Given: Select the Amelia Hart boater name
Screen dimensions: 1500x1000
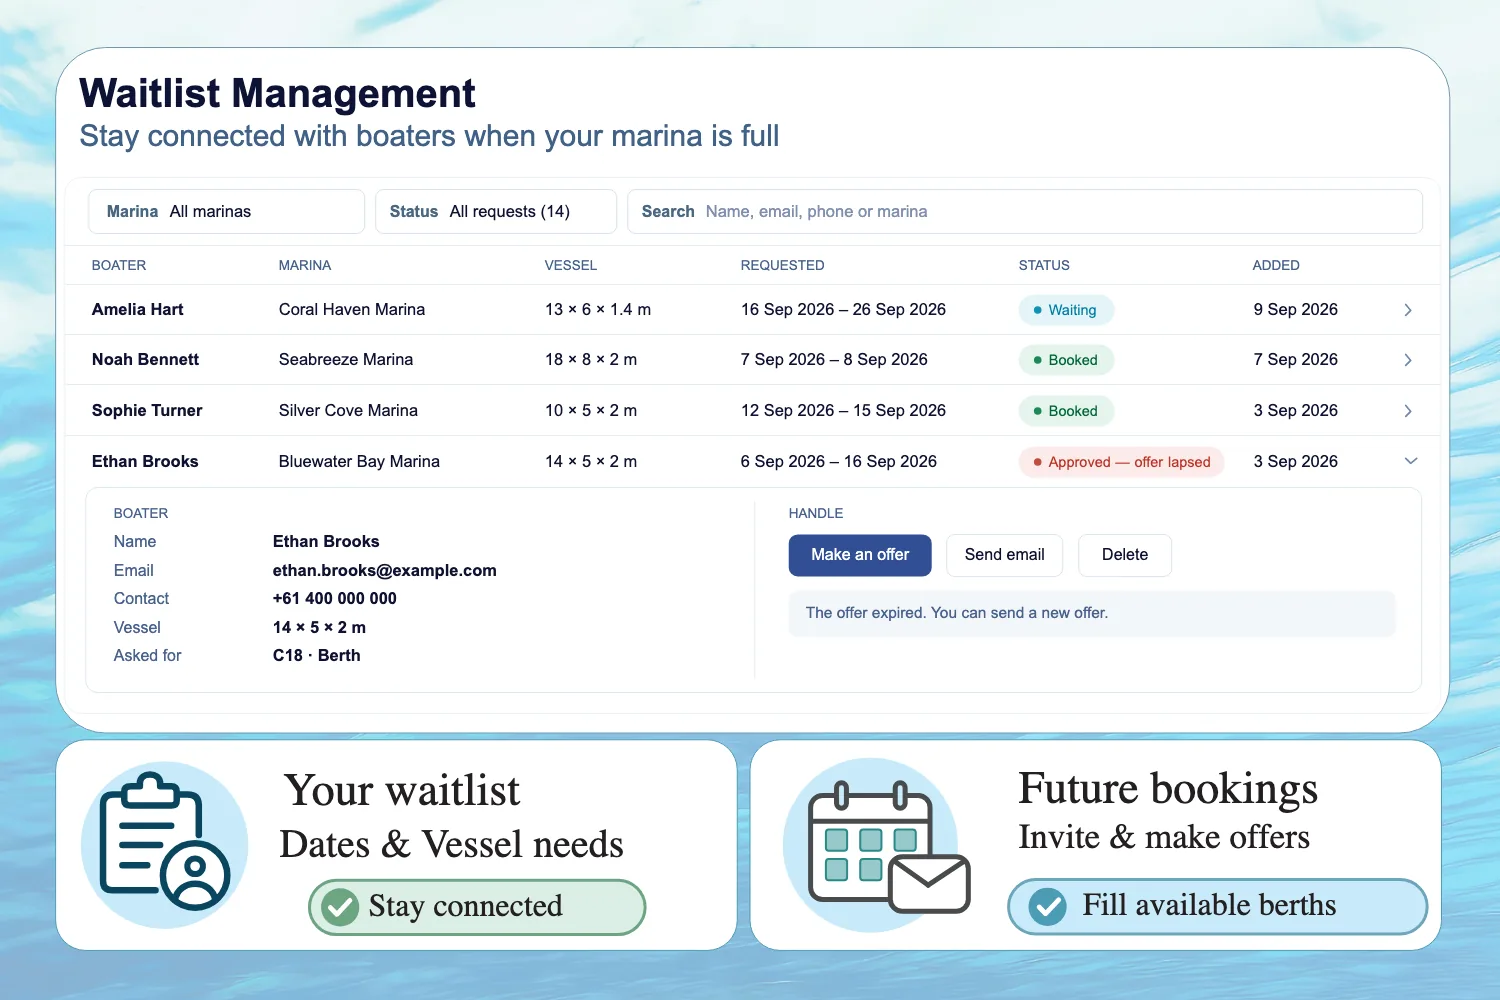Looking at the screenshot, I should (x=138, y=310).
